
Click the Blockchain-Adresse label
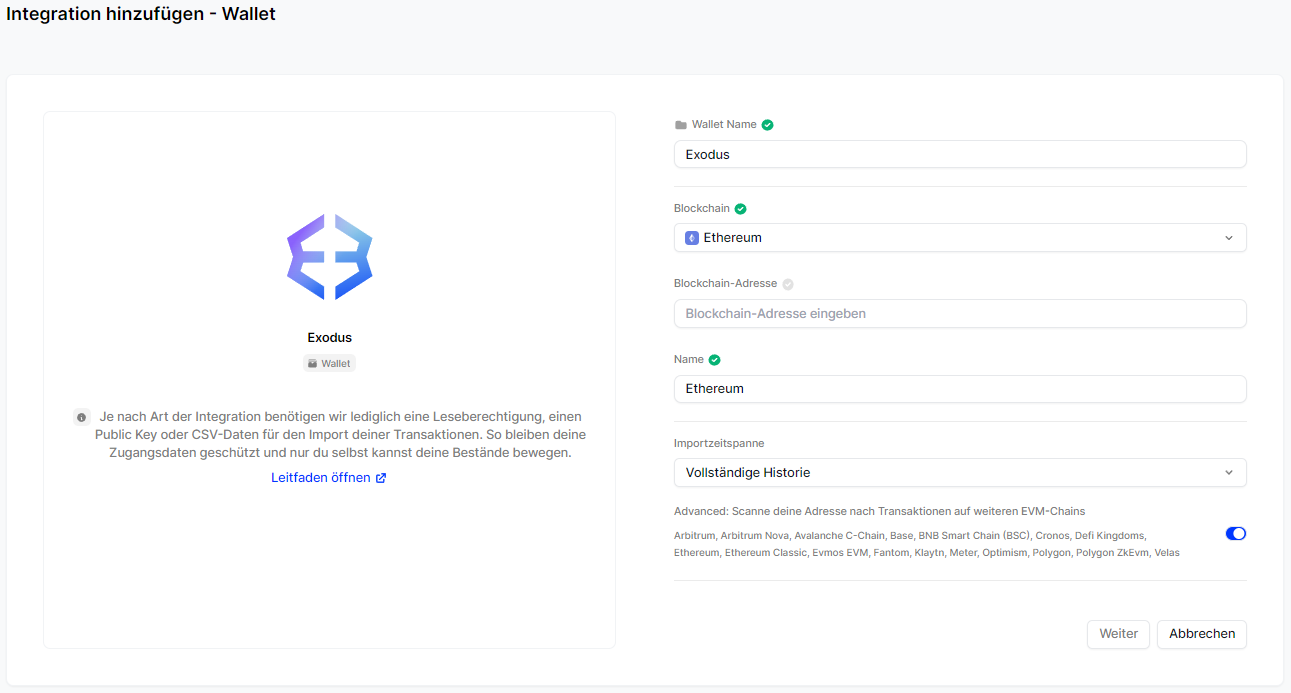coord(725,284)
